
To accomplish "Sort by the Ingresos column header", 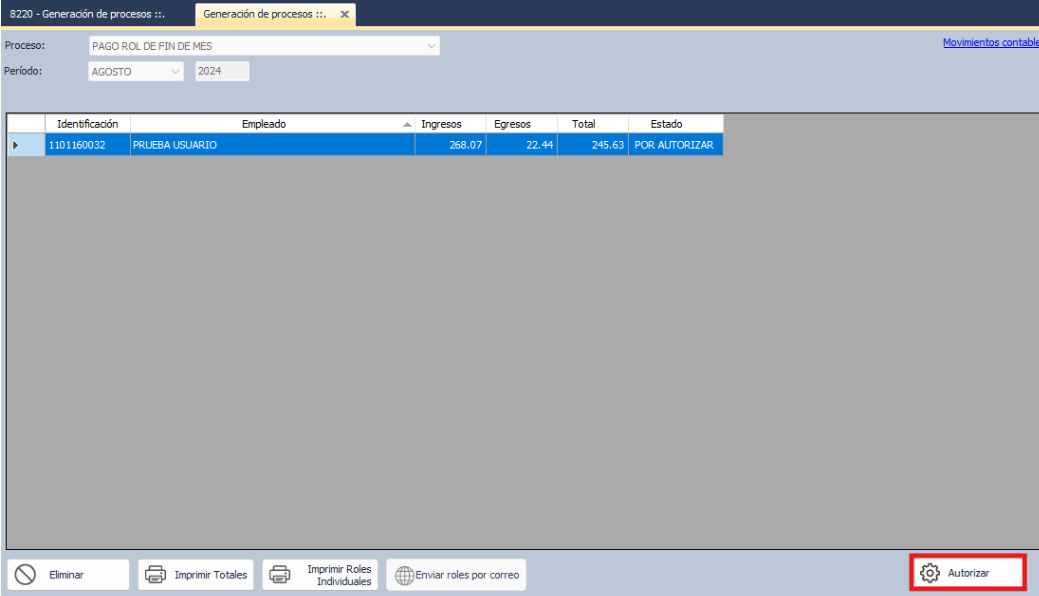I will 441,124.
